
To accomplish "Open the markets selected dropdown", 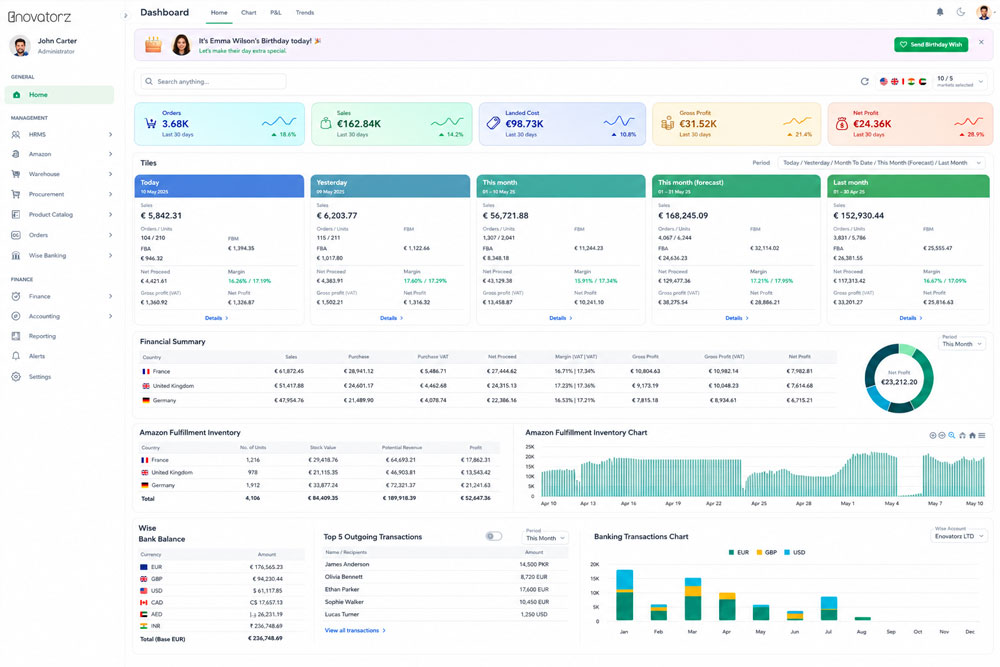I will [x=959, y=82].
